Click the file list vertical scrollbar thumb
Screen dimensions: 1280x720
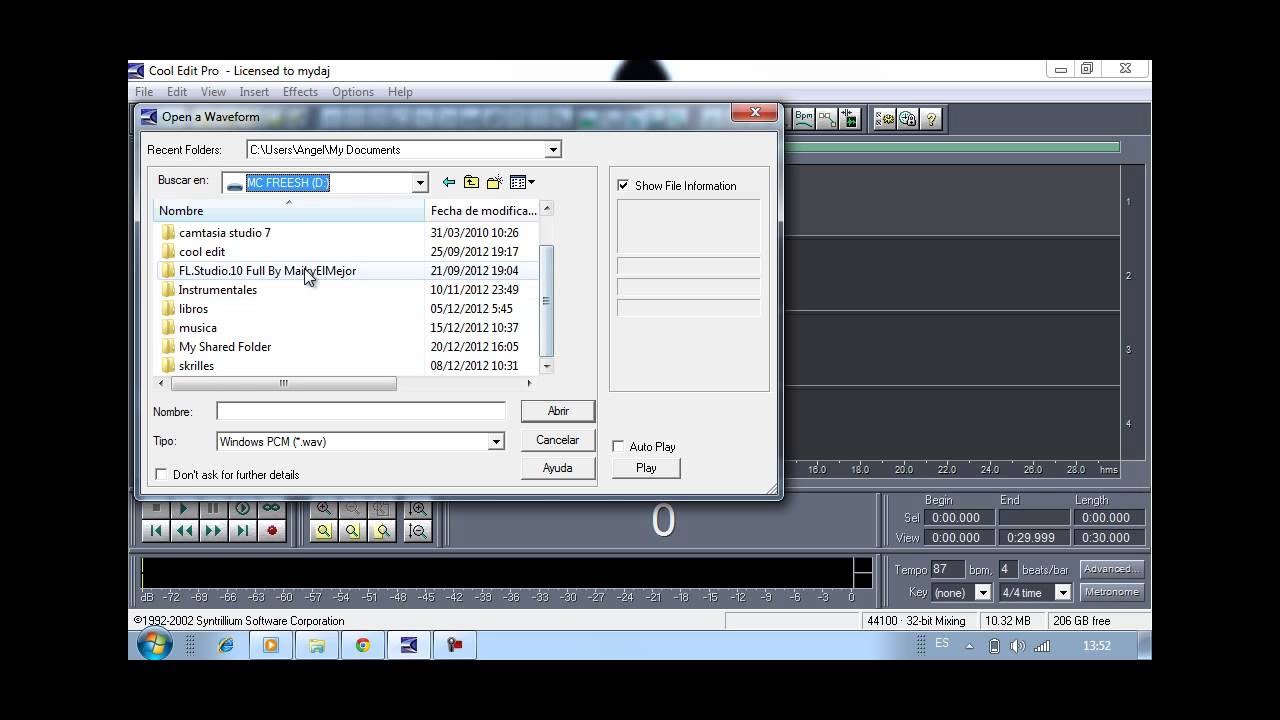coord(546,300)
